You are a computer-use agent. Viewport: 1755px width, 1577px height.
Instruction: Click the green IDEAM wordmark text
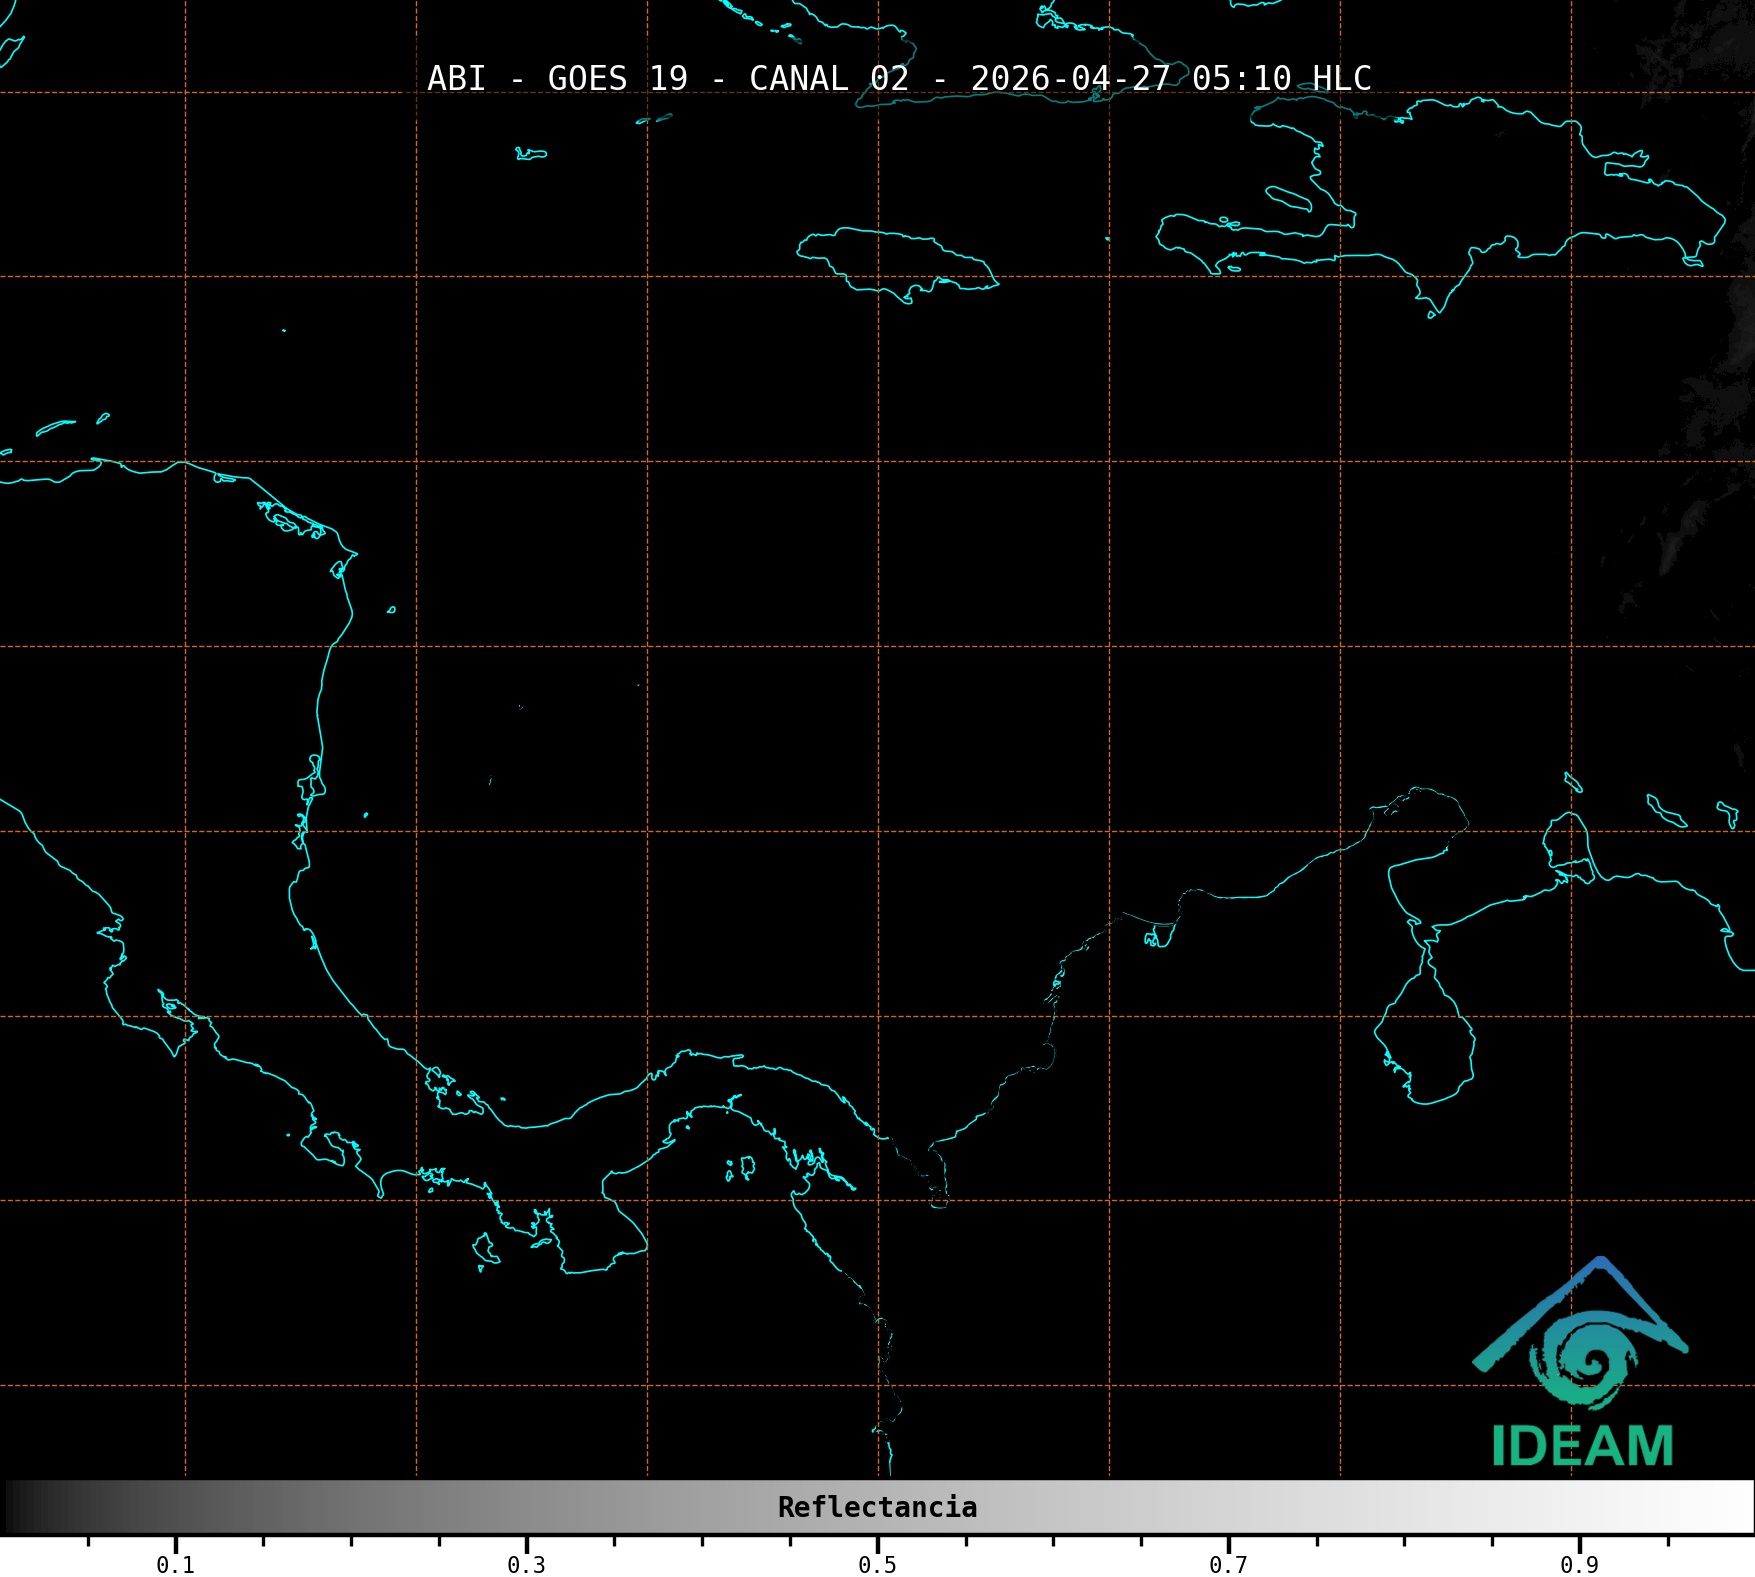(x=1582, y=1446)
